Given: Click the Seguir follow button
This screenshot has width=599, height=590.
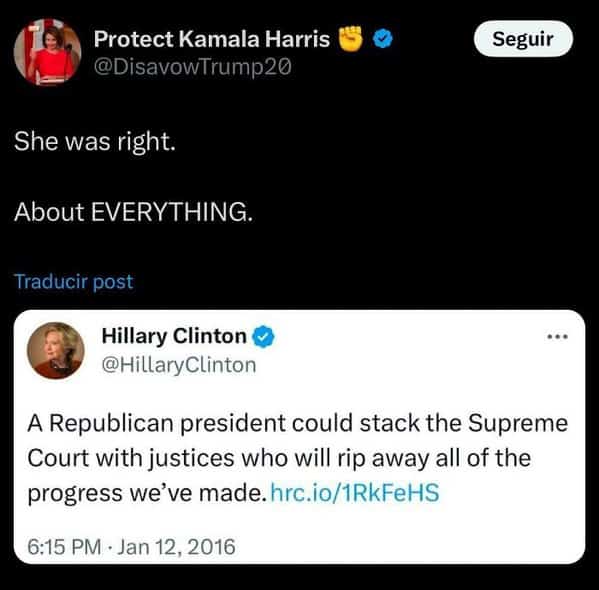Looking at the screenshot, I should click(523, 39).
